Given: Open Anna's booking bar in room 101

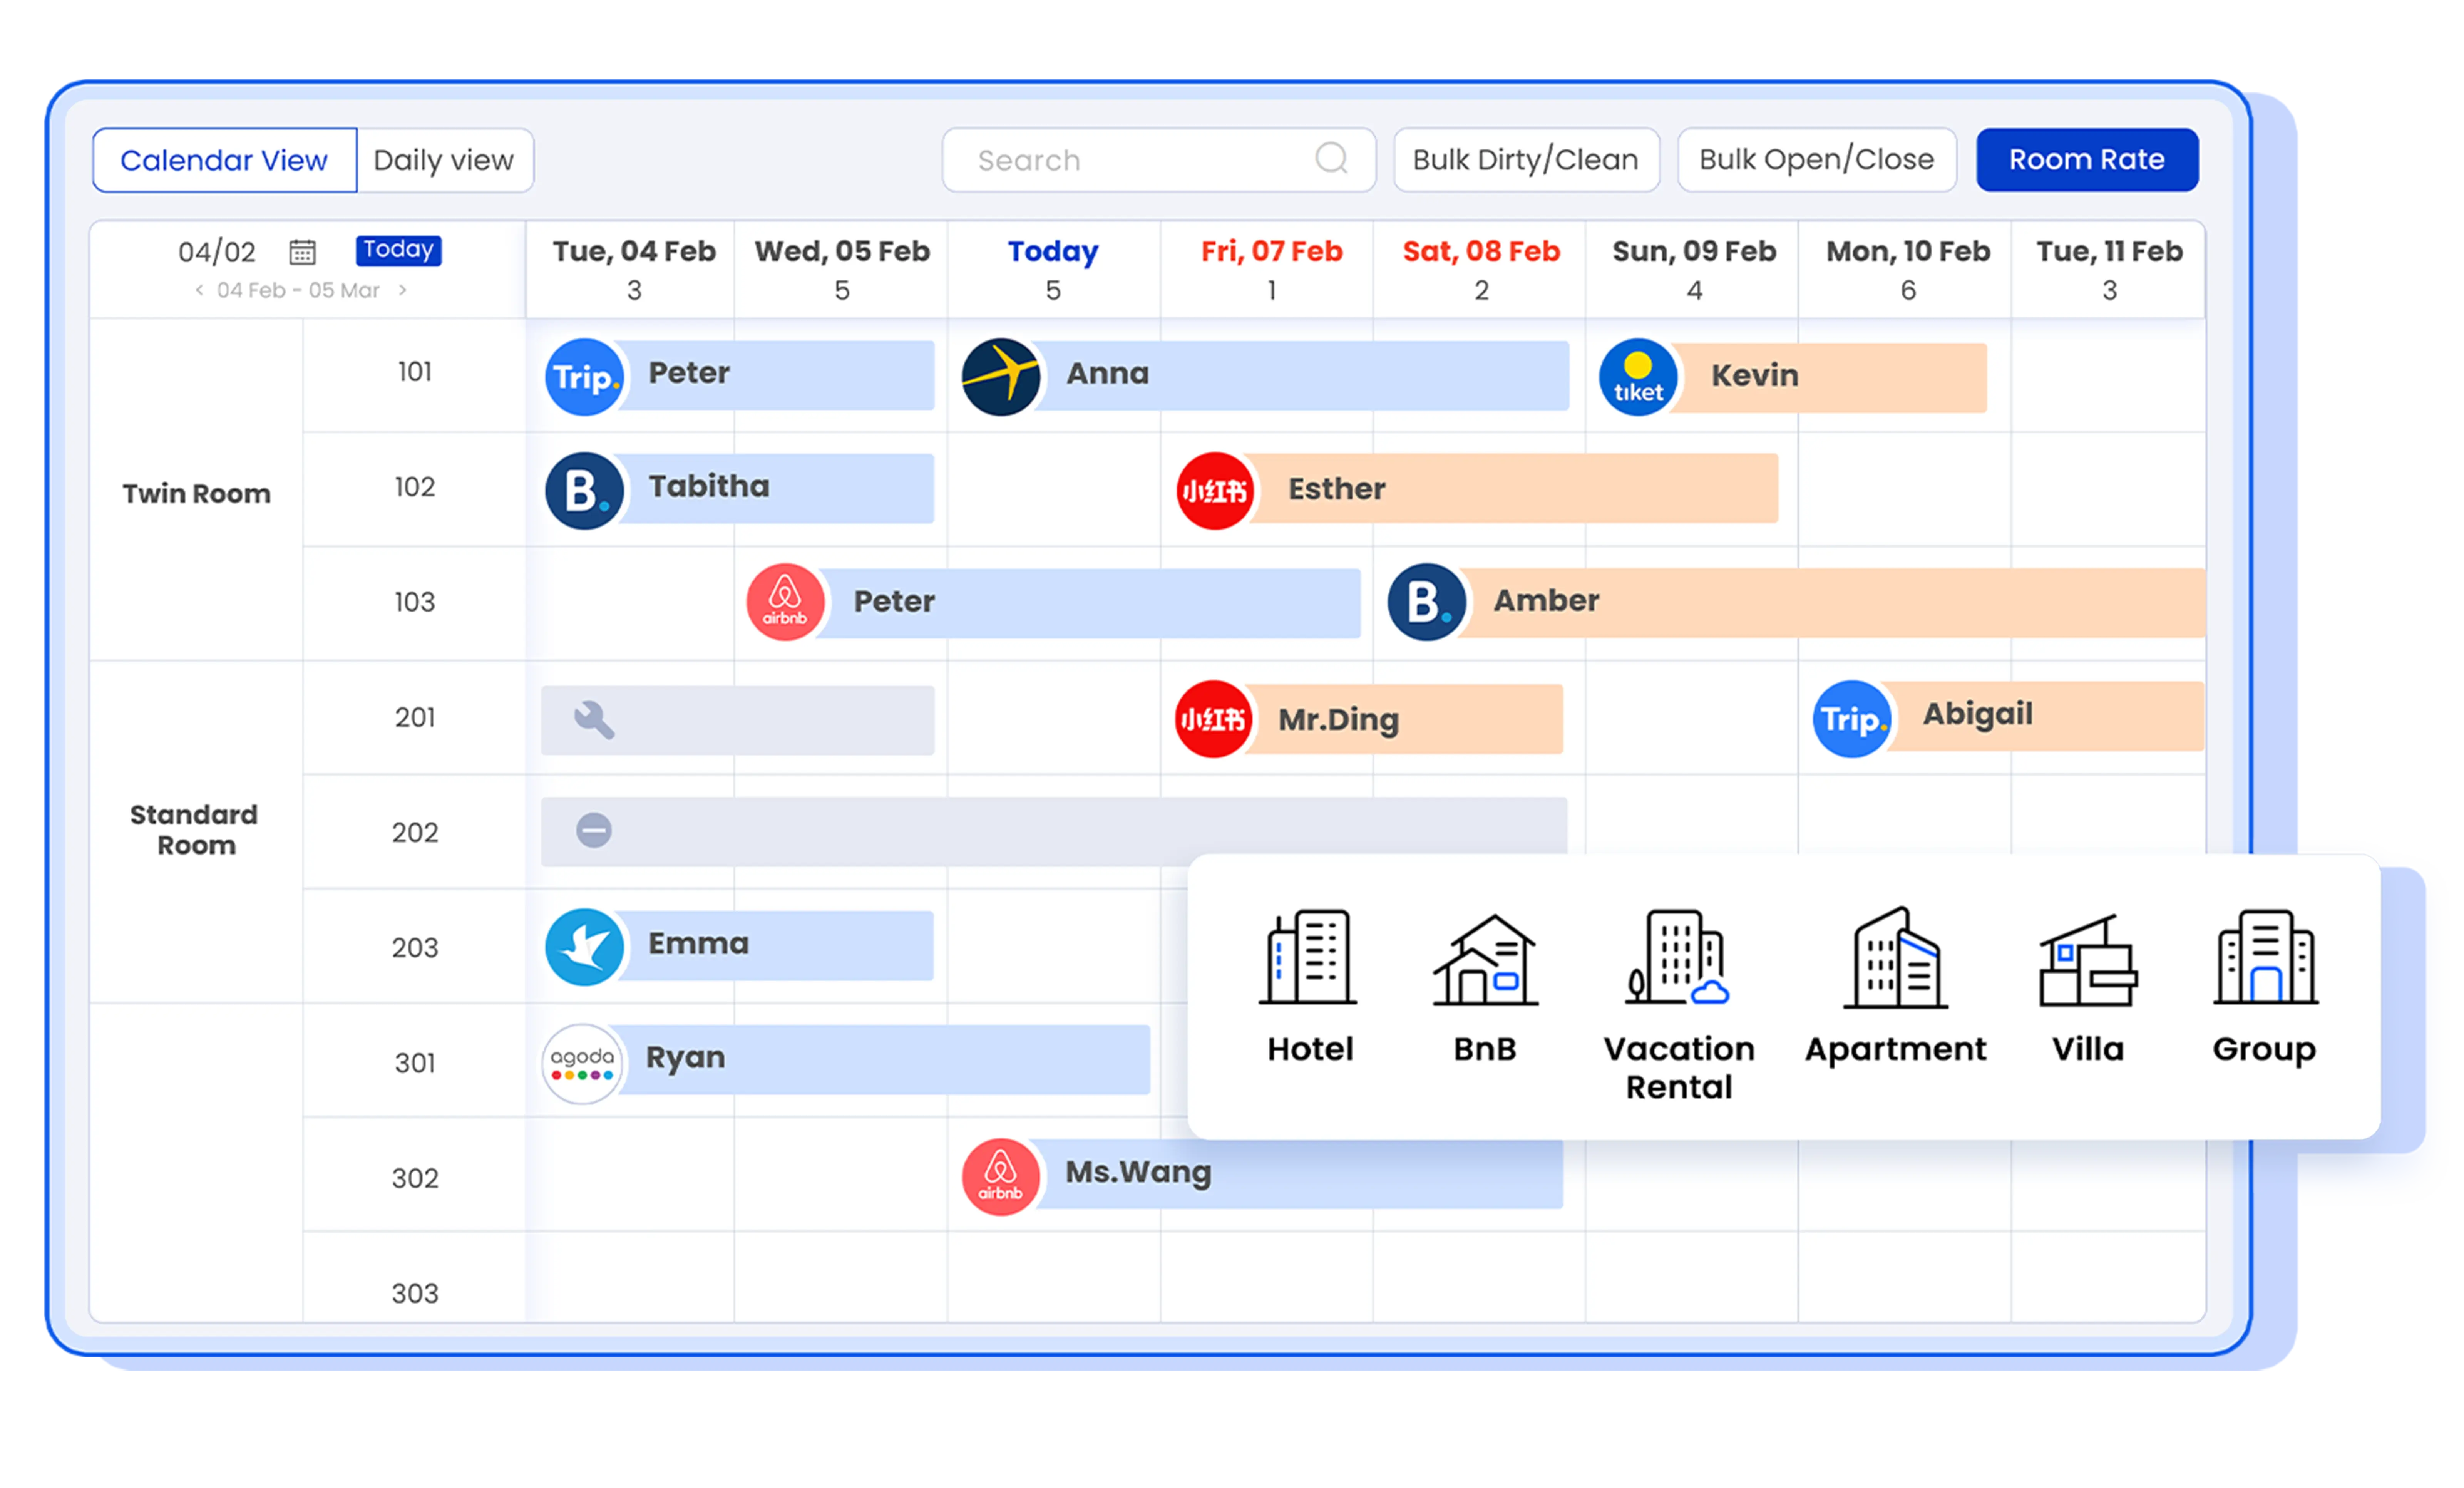Looking at the screenshot, I should 1266,376.
